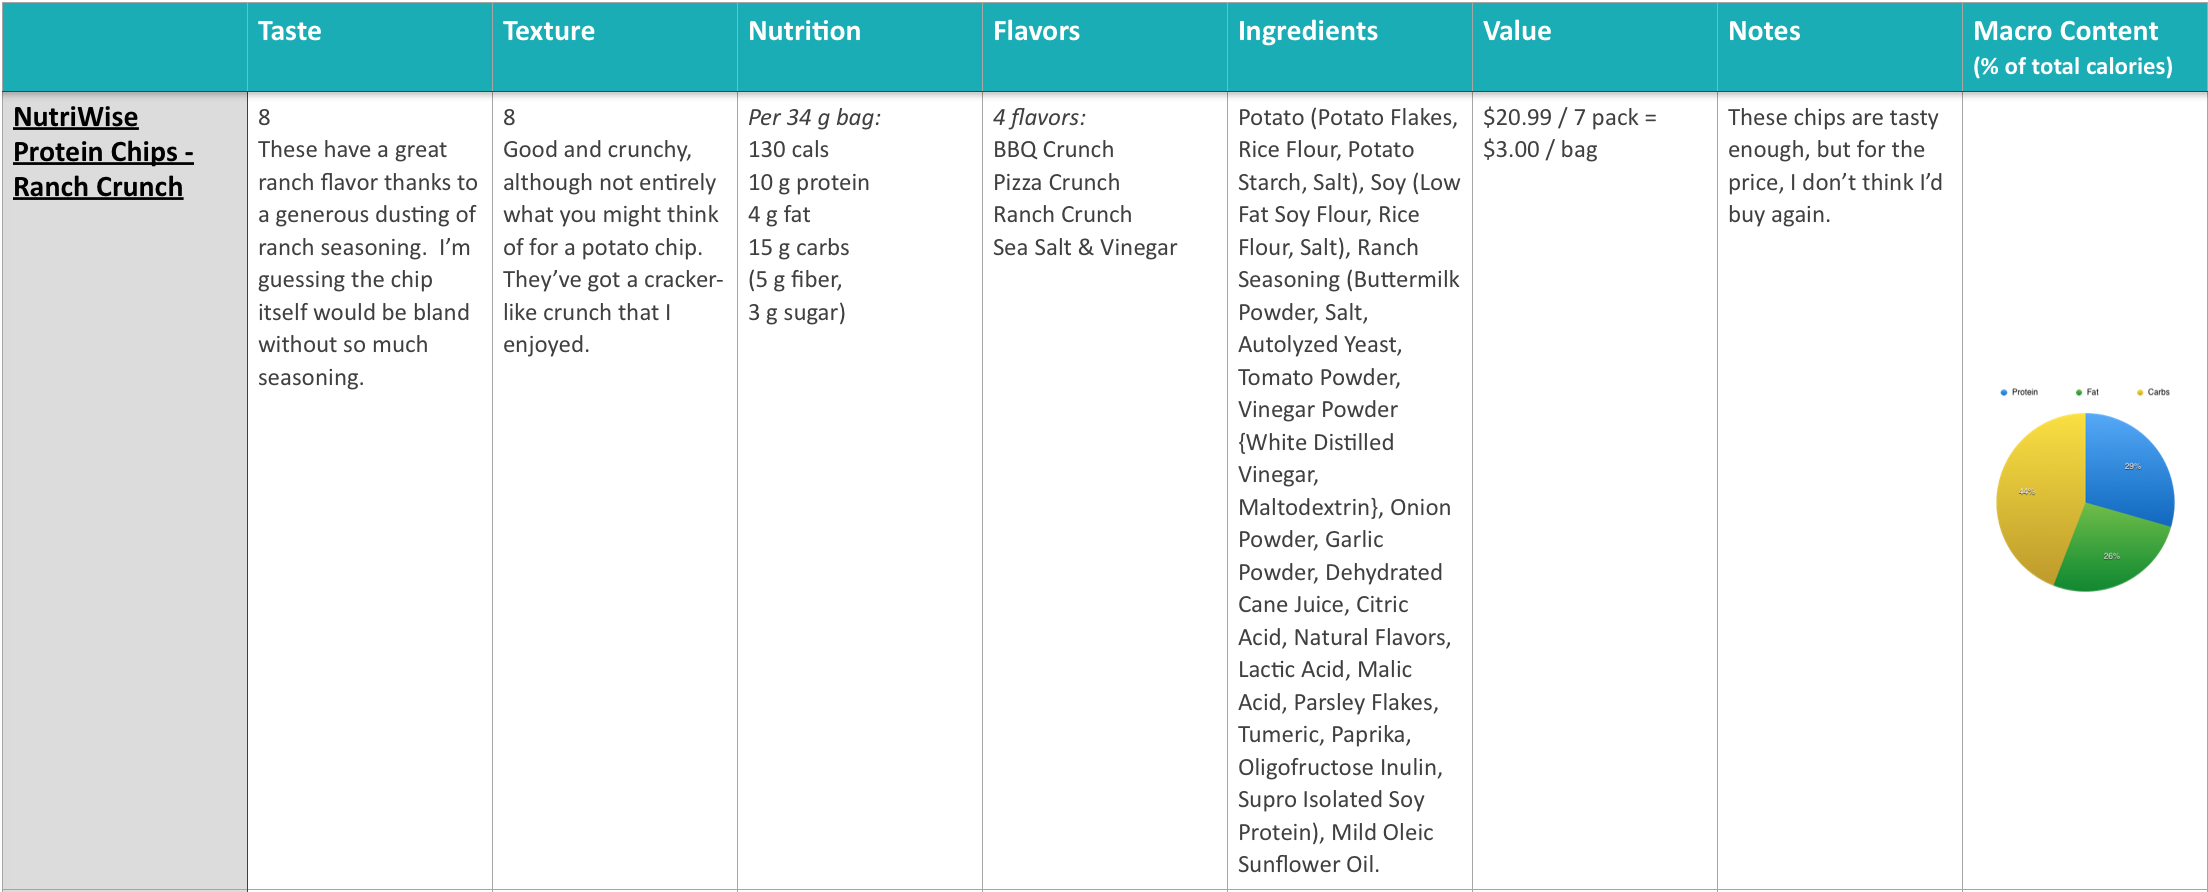
Task: Click the Value column header
Action: [x=1517, y=31]
